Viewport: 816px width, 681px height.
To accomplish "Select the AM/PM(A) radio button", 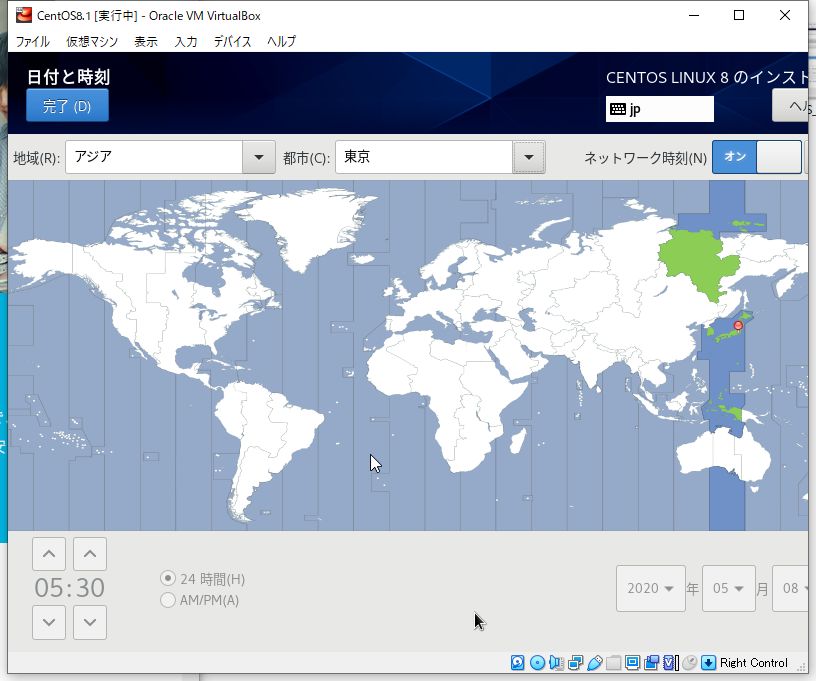I will point(168,600).
